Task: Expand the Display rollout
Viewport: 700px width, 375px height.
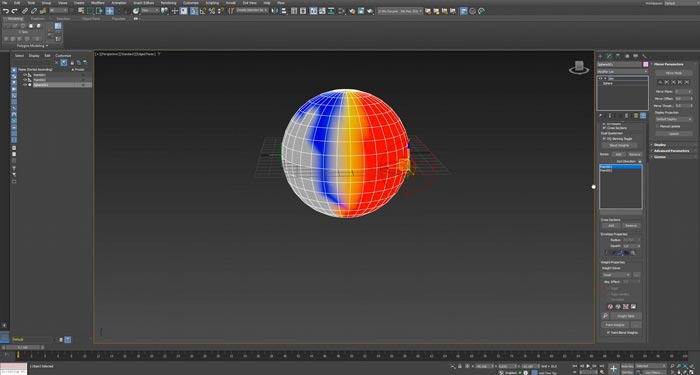Action: [660, 145]
